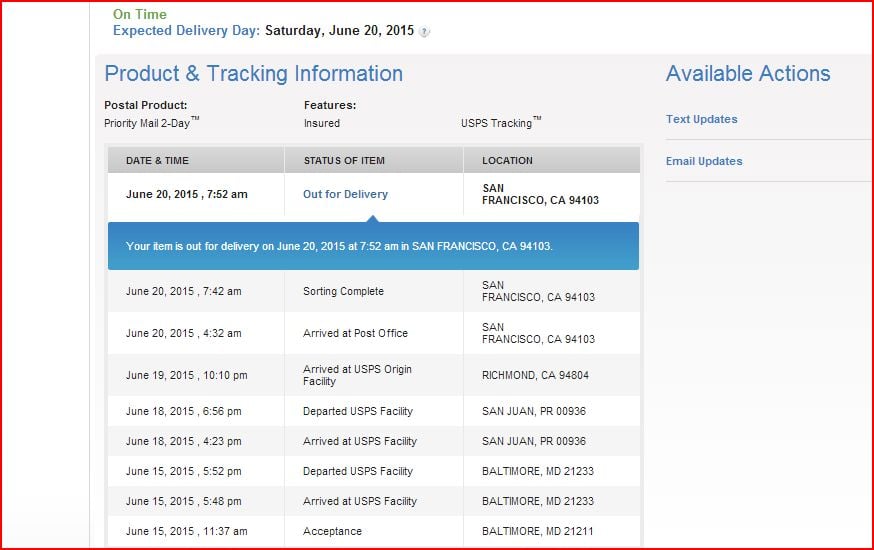Click the Available Actions heading

[748, 74]
